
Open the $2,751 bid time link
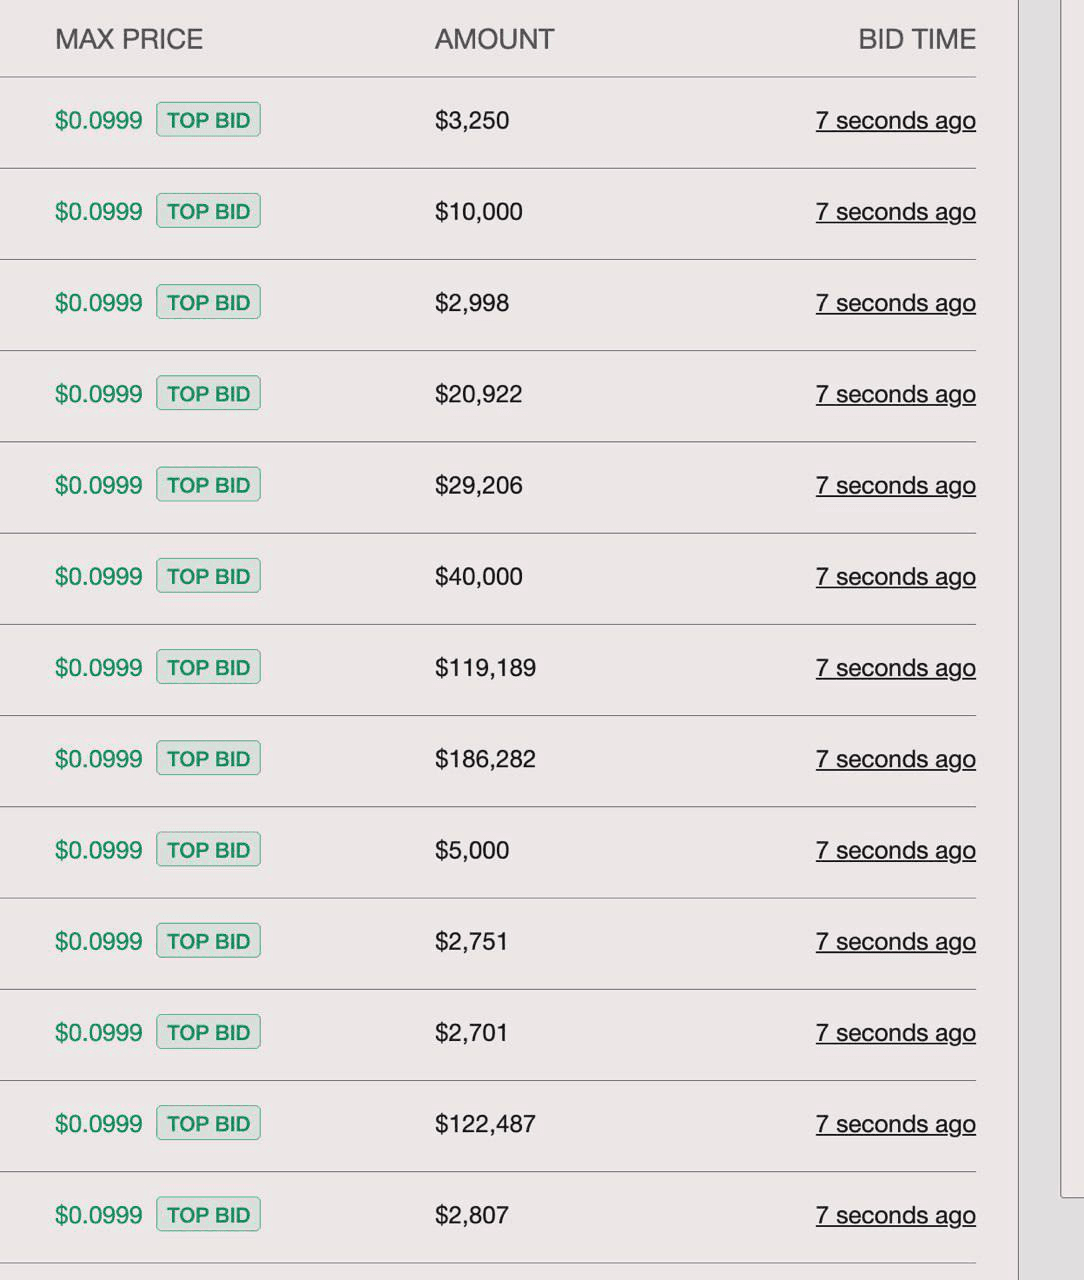click(895, 942)
